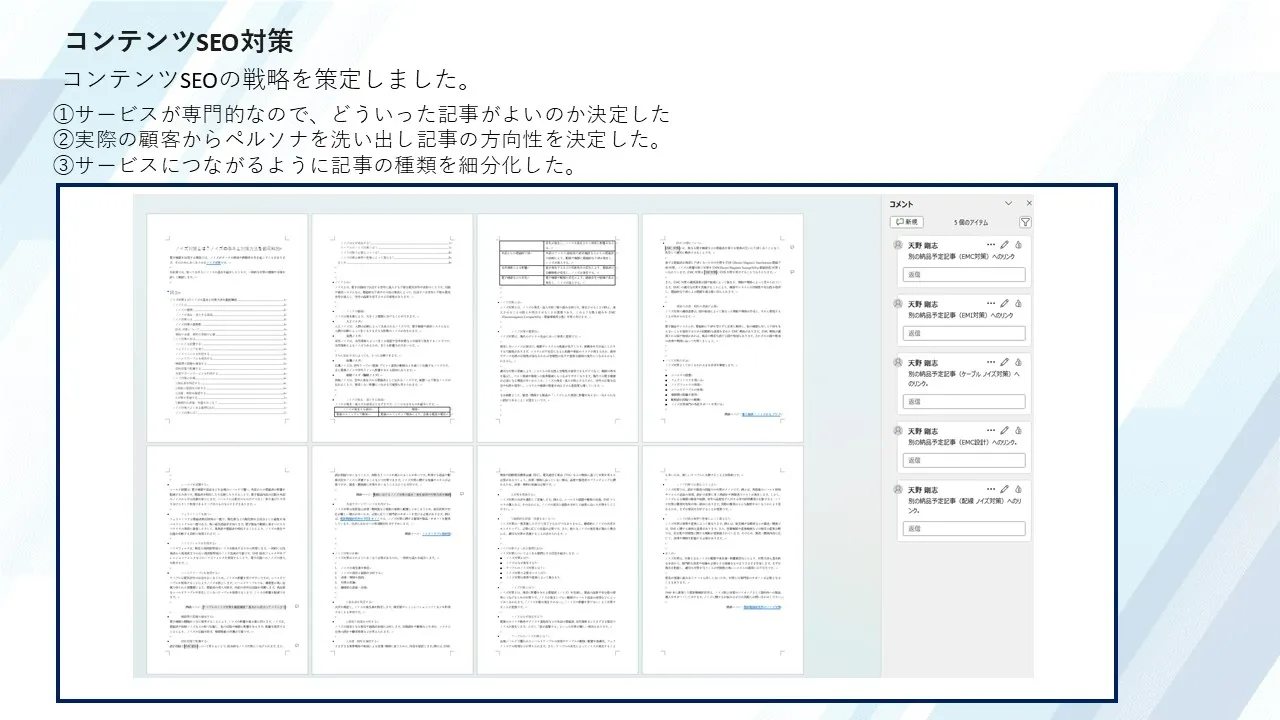Click author avatar on the EMI対策 comment
The height and width of the screenshot is (720, 1280).
(x=898, y=303)
